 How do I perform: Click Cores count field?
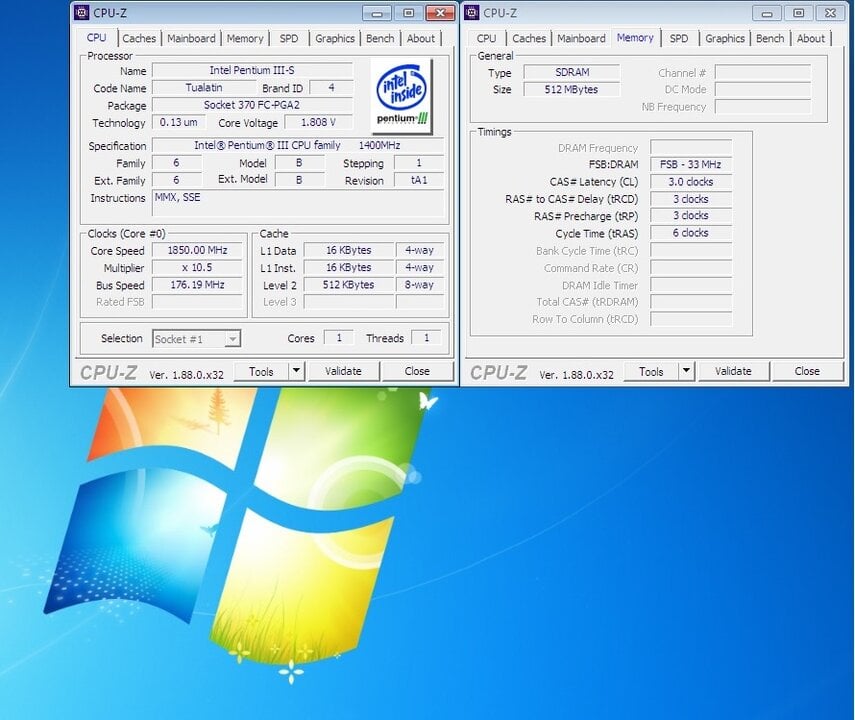coord(339,338)
